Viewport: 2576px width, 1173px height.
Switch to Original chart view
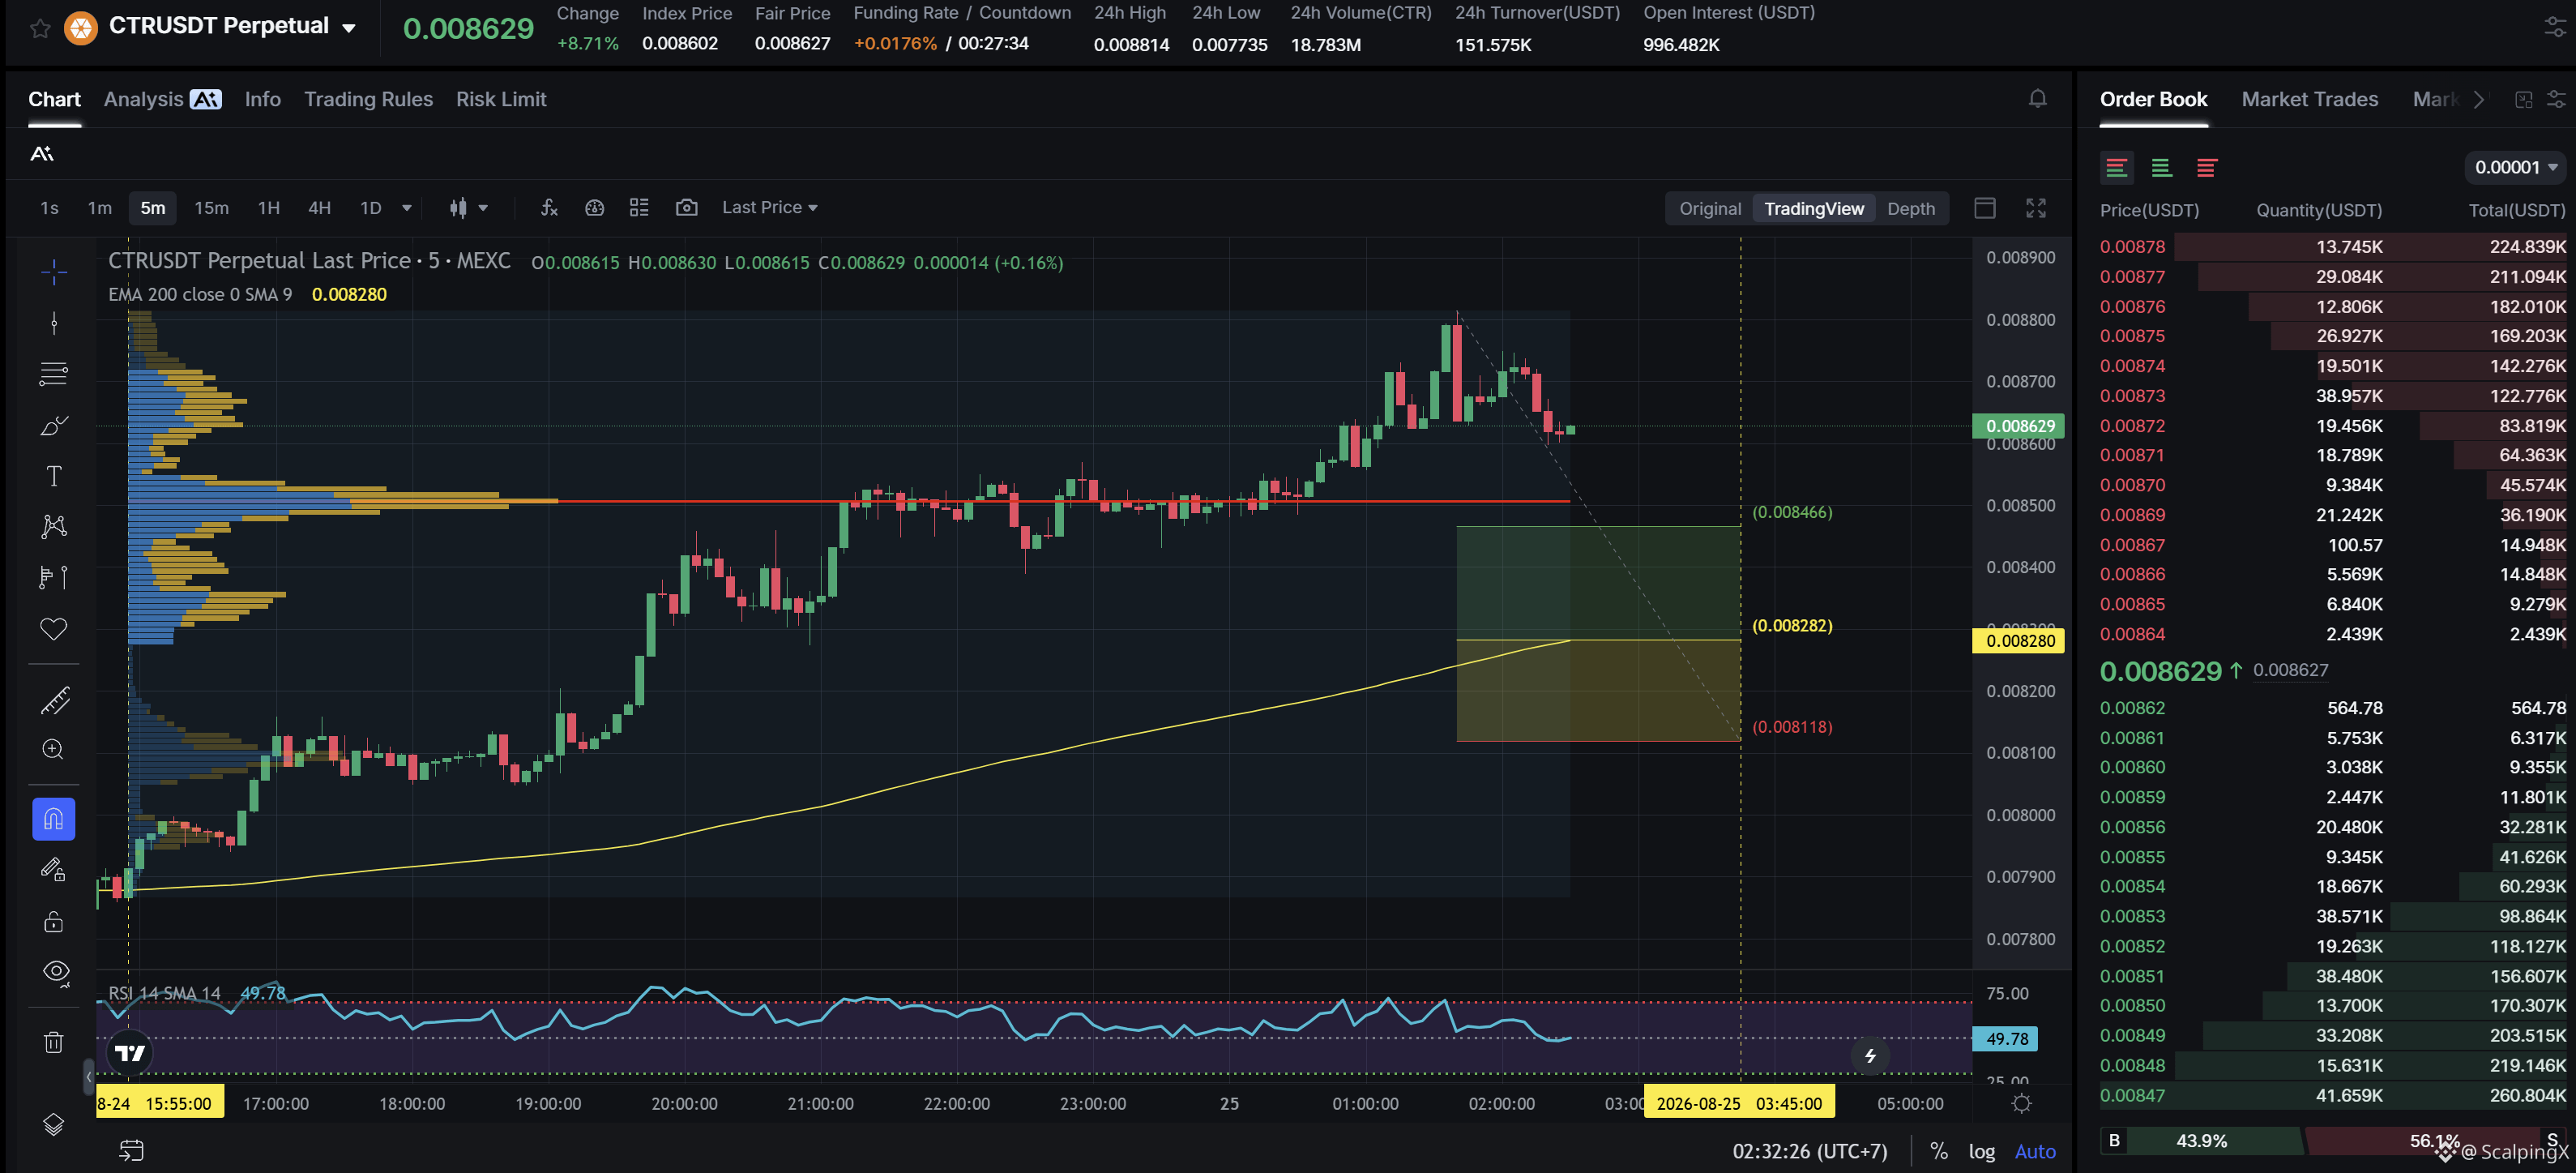pyautogui.click(x=1709, y=208)
